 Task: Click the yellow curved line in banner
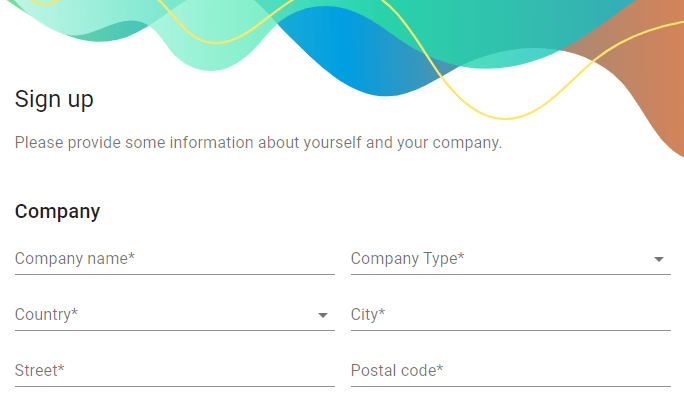pyautogui.click(x=505, y=118)
